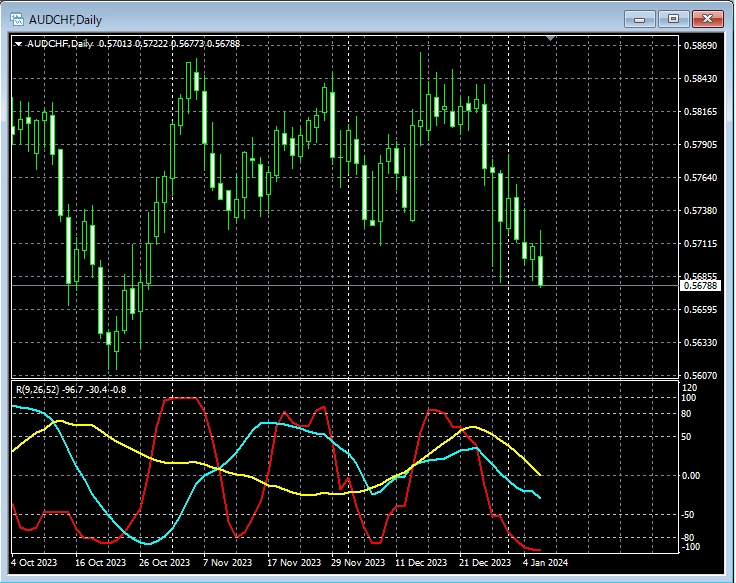The height and width of the screenshot is (583, 736).
Task: Click the AUDCHF chart window icon
Action: (17, 19)
